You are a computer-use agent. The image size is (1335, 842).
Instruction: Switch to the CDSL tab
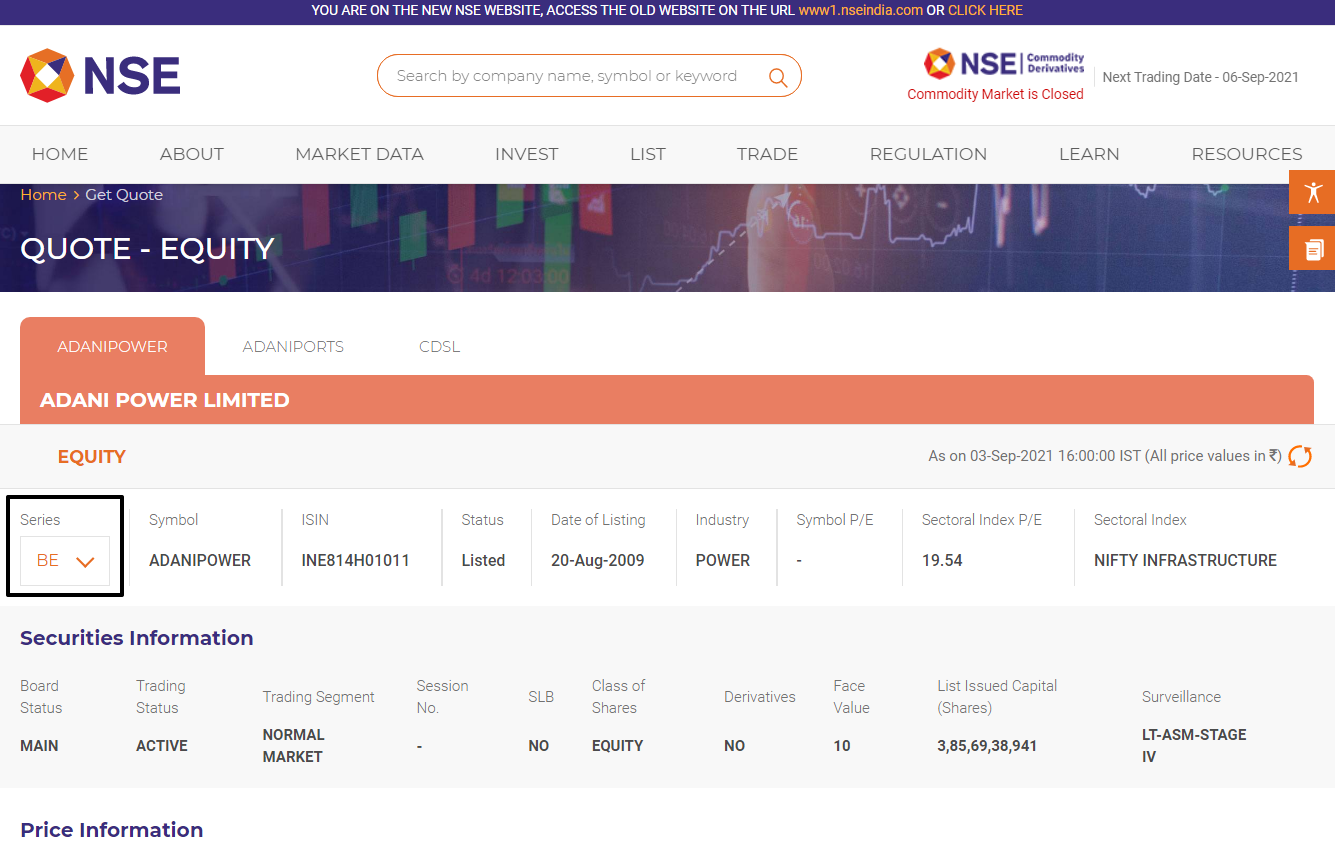(439, 346)
